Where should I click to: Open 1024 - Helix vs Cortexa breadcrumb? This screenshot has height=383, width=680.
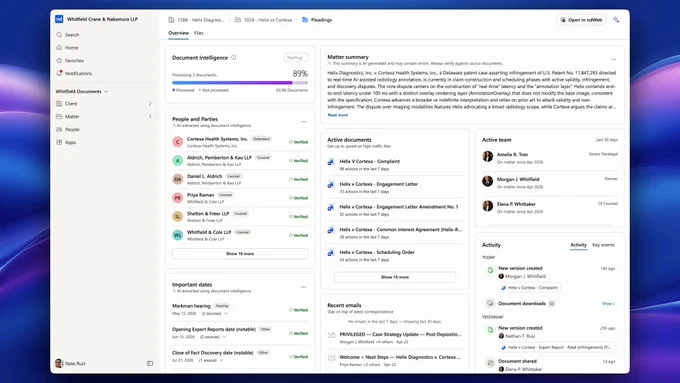click(x=263, y=20)
